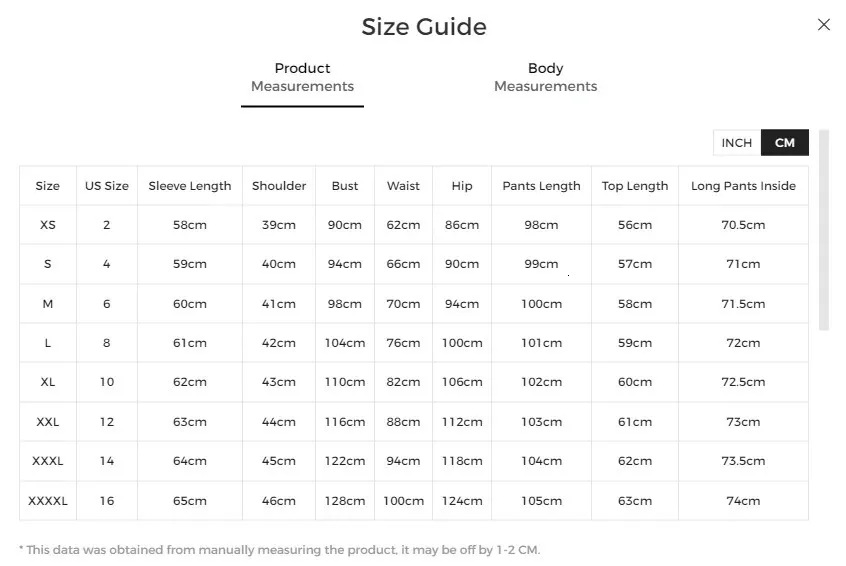Switch to the Body Measurements tab
846x566 pixels.
pos(545,77)
